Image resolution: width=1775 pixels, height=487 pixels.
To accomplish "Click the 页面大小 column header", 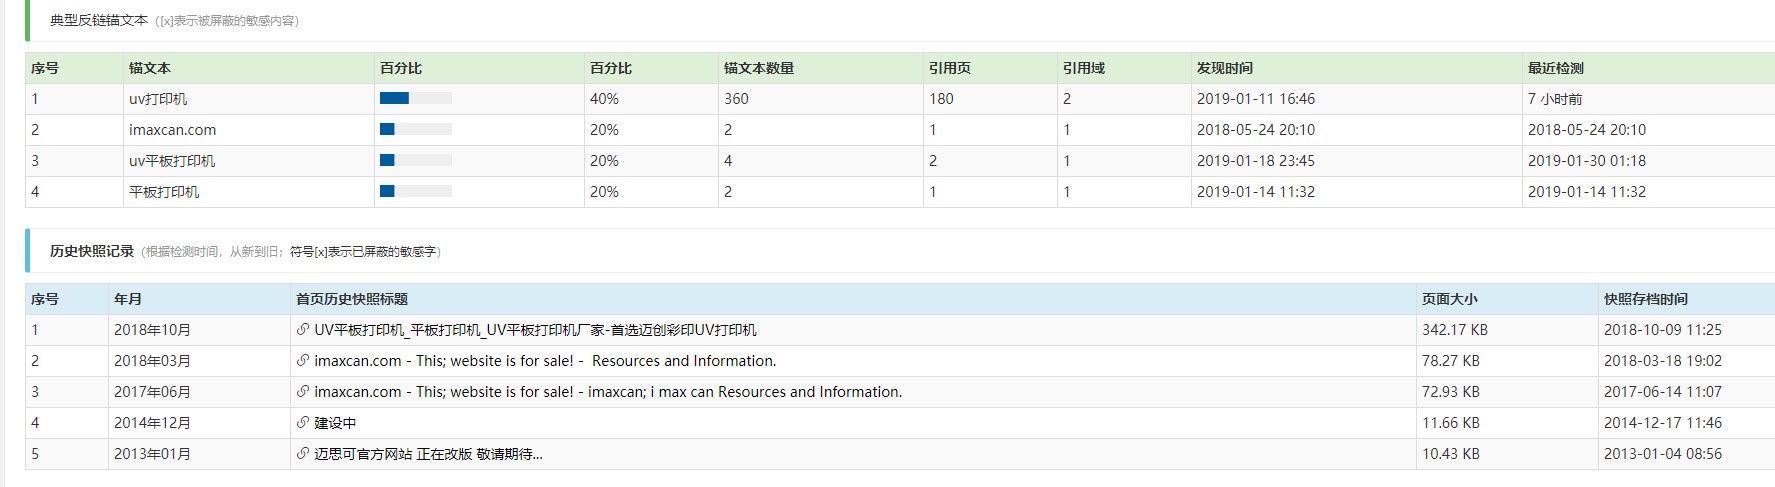I will coord(1449,299).
